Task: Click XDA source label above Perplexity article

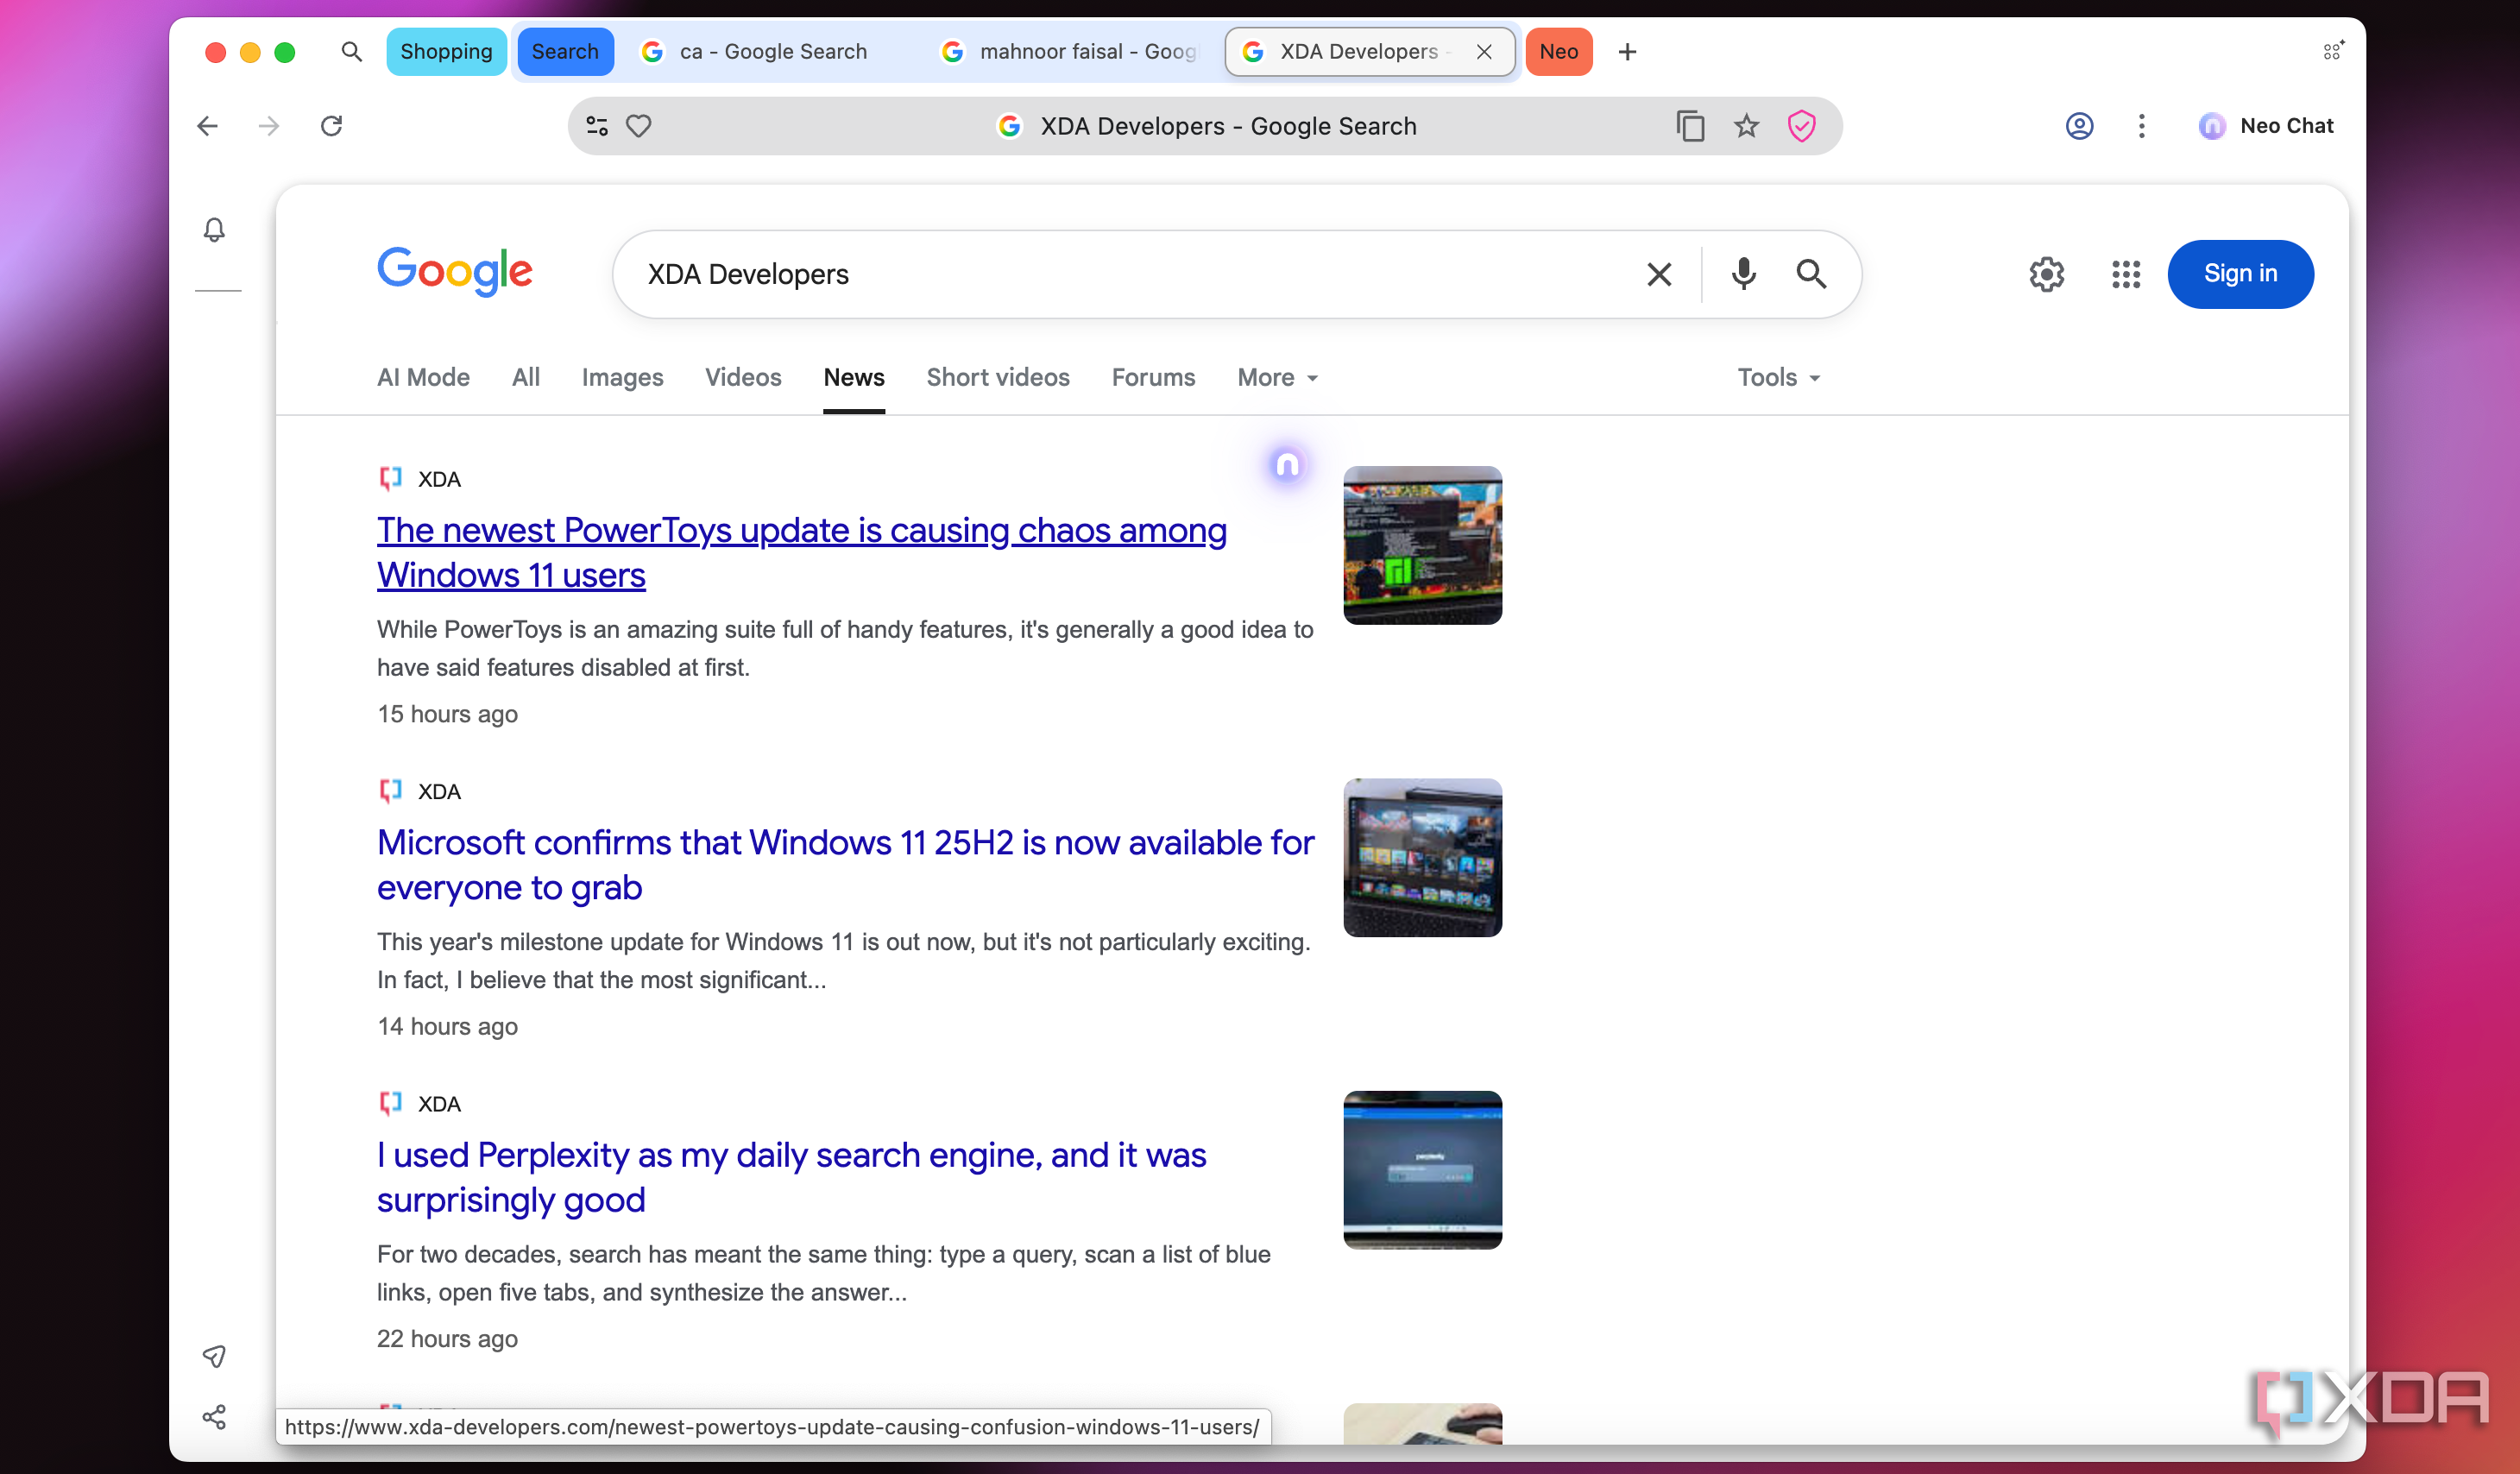Action: [439, 1103]
